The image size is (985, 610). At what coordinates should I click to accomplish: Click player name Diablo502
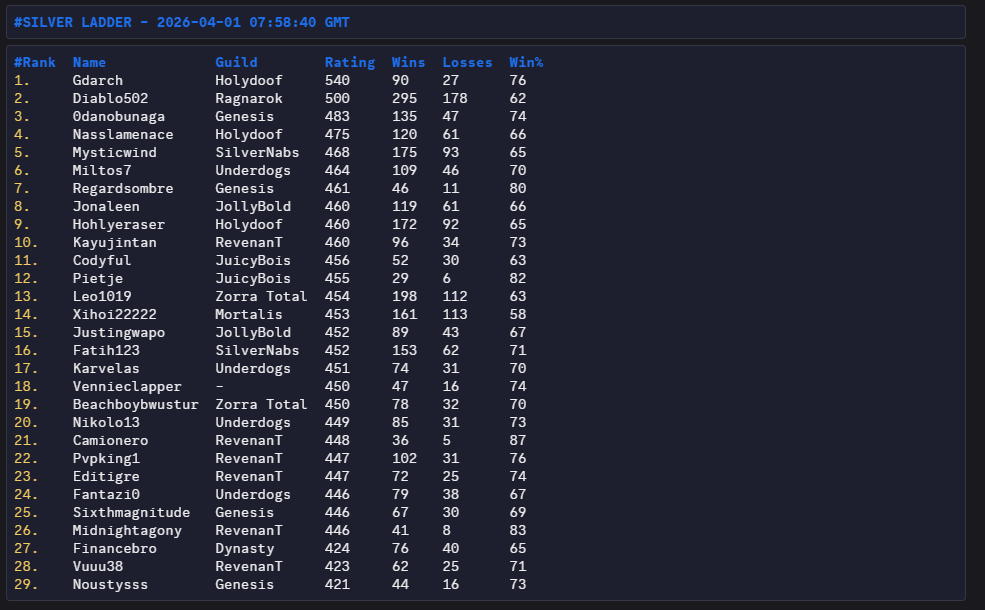click(x=110, y=98)
